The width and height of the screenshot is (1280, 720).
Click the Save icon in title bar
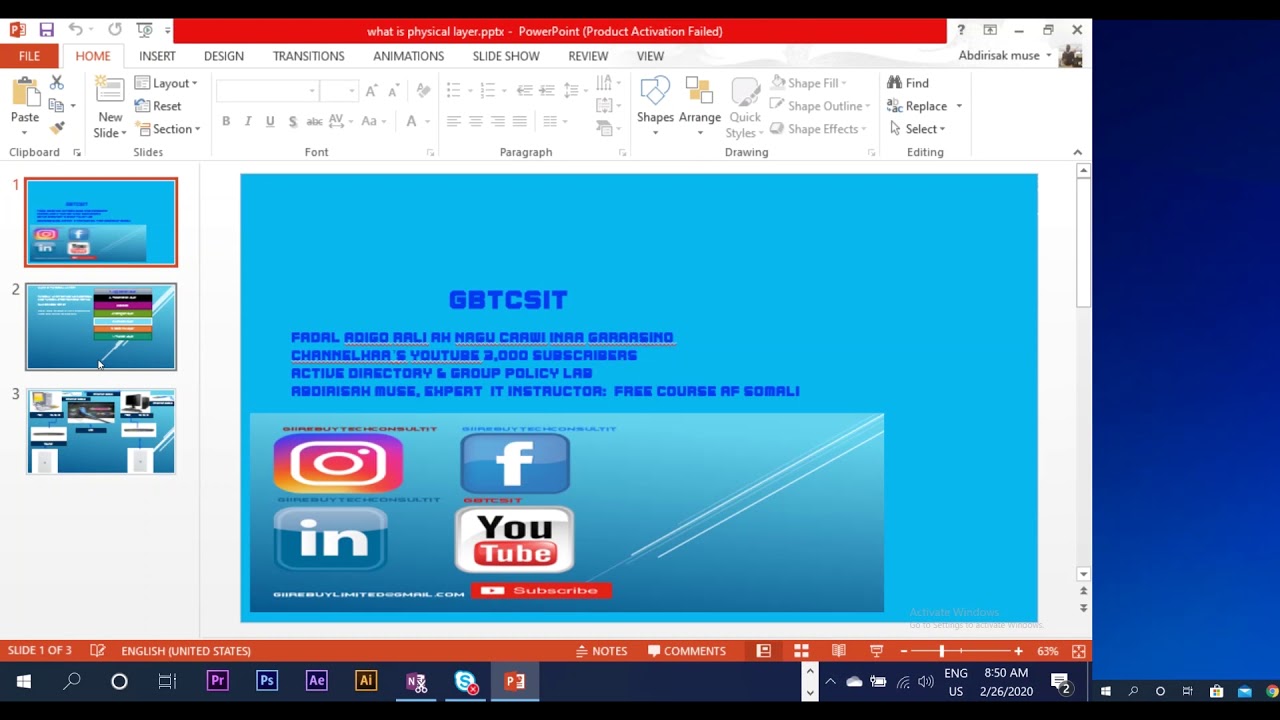coord(46,30)
